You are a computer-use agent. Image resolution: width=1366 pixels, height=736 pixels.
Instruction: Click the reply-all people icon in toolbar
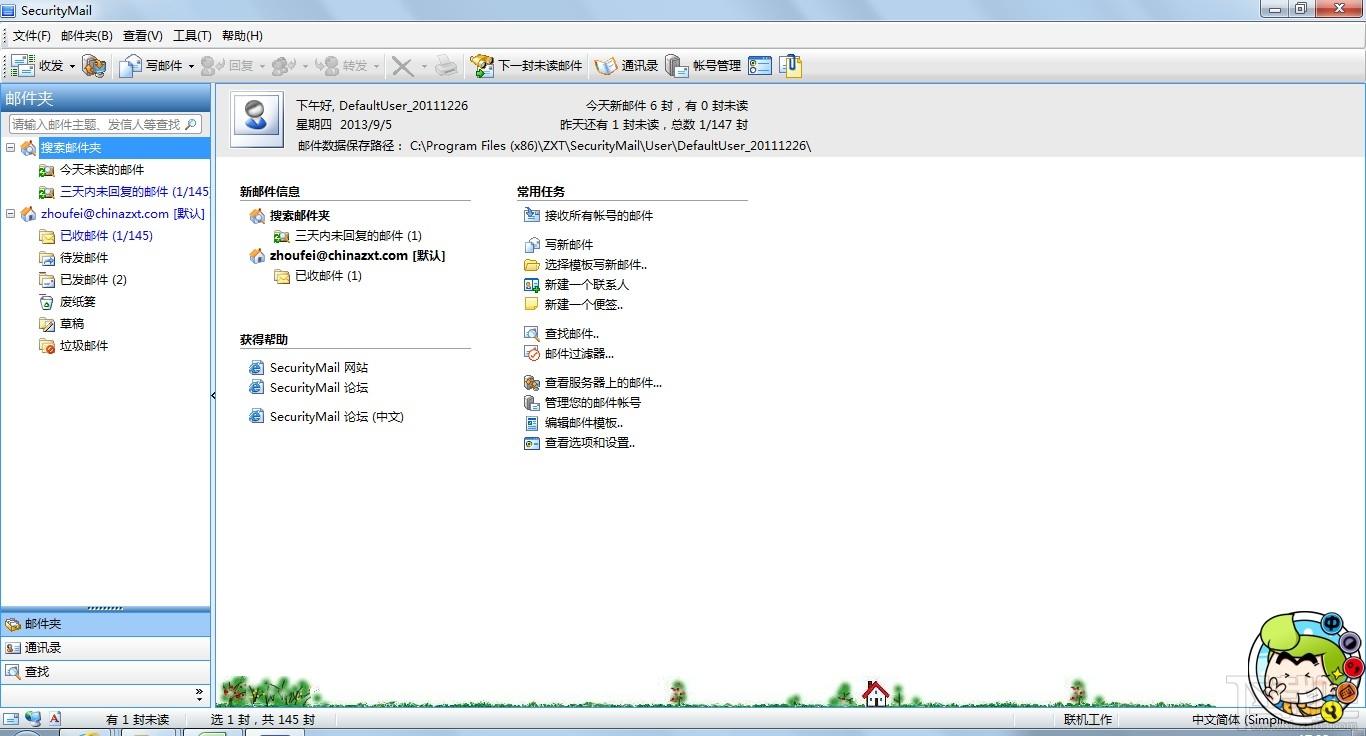284,66
